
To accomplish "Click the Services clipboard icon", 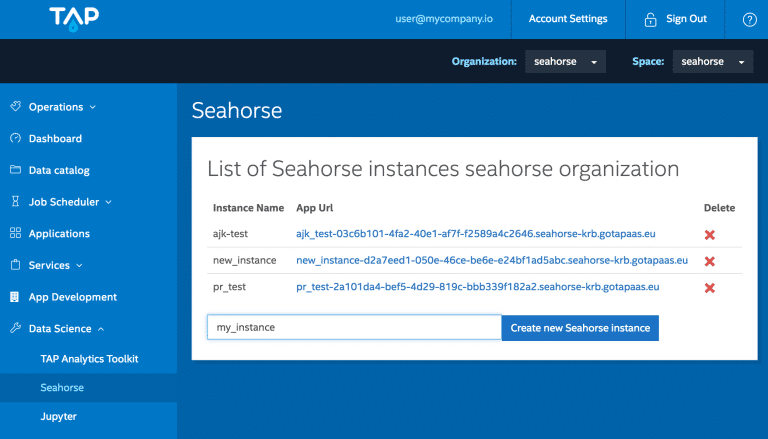I will 16,265.
